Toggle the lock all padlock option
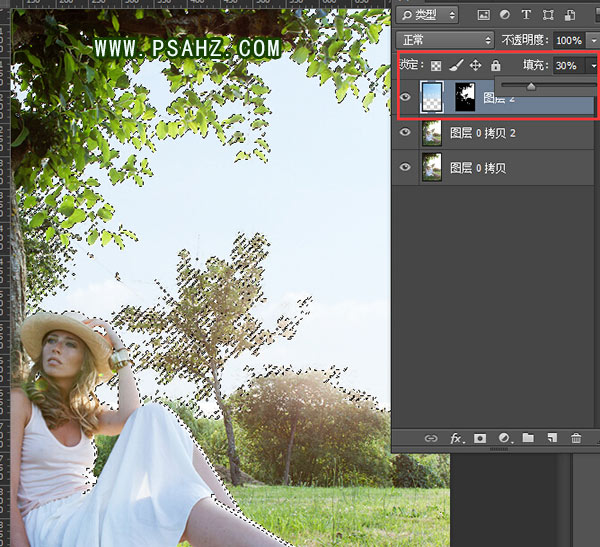The width and height of the screenshot is (600, 547). coord(495,65)
